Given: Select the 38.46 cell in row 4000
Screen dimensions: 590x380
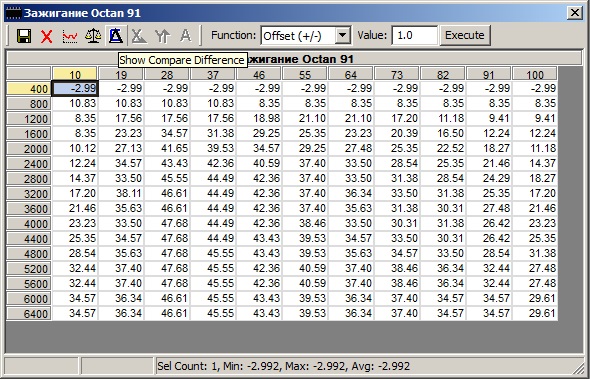Looking at the screenshot, I should click(305, 223).
